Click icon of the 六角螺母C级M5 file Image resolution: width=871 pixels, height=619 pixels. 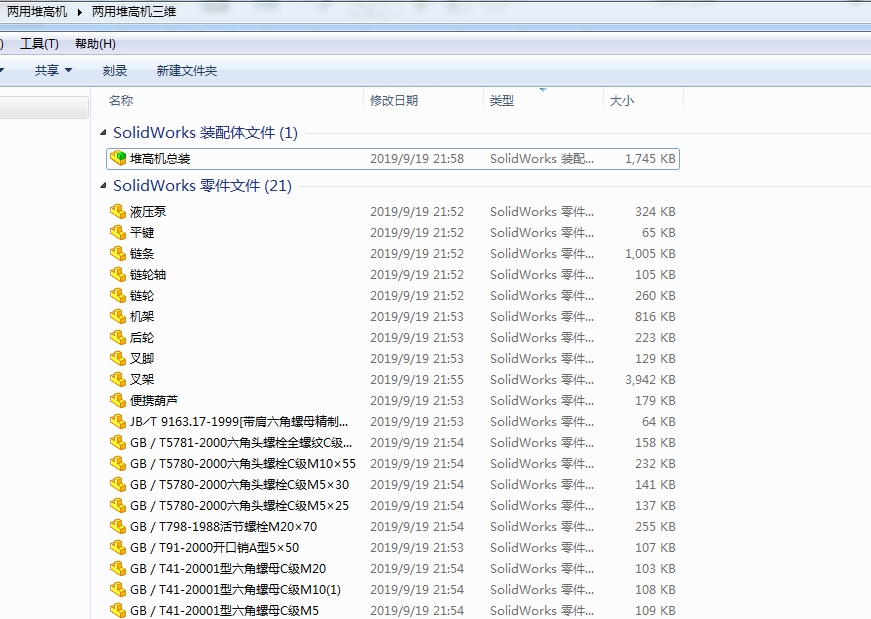(x=118, y=611)
